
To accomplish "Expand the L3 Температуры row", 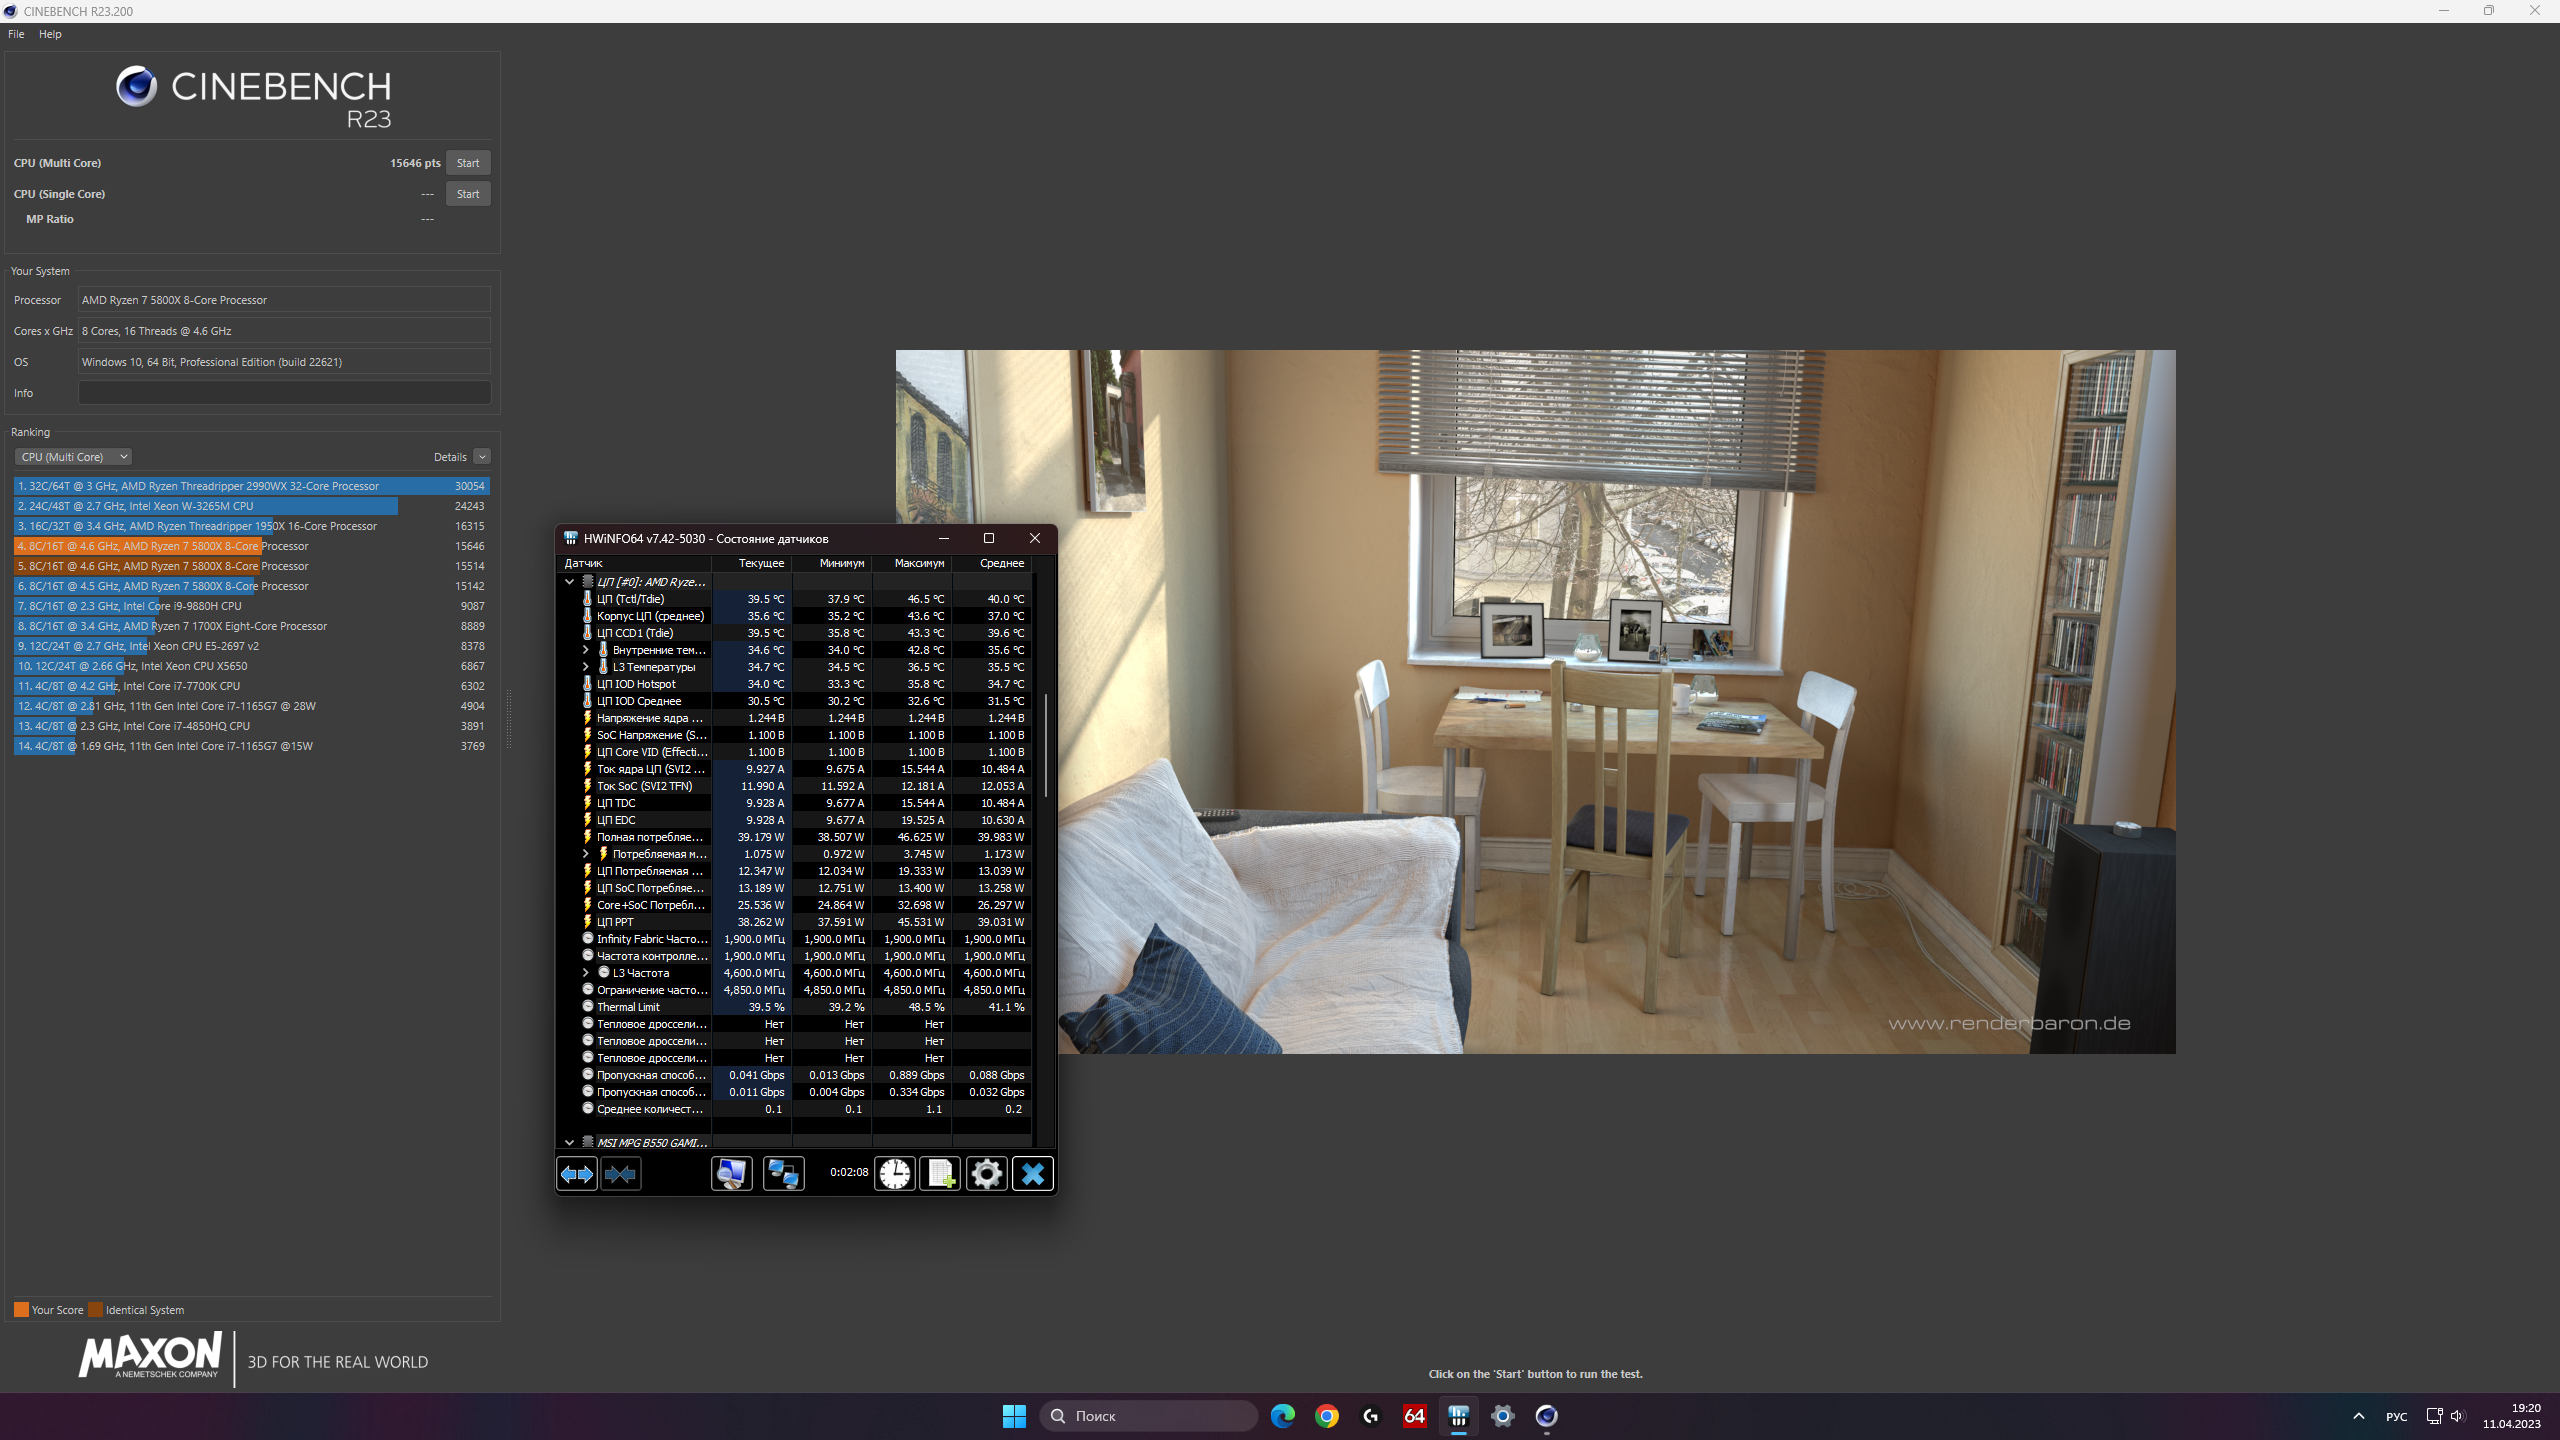I will click(x=586, y=667).
